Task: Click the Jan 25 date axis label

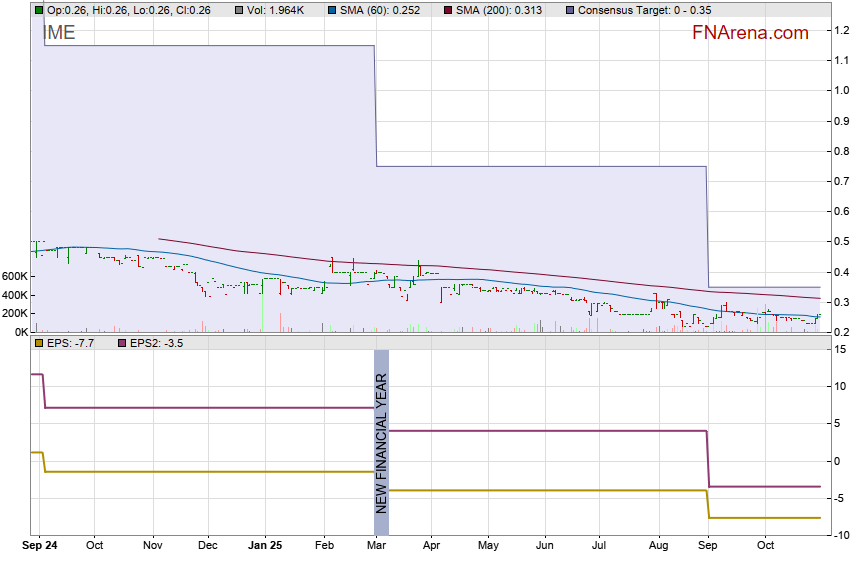Action: coord(265,547)
